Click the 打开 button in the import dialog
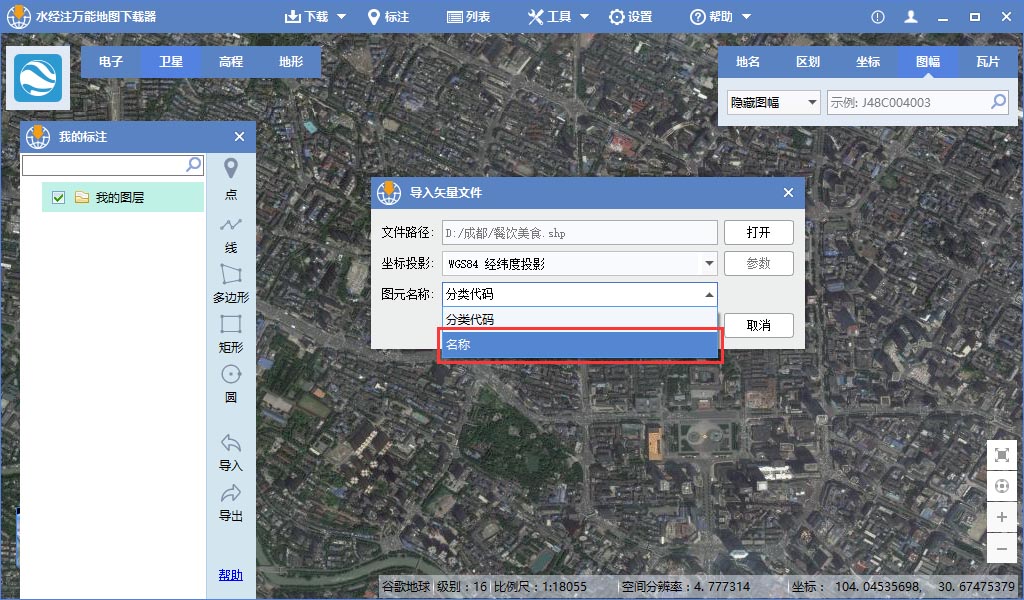 tap(758, 232)
